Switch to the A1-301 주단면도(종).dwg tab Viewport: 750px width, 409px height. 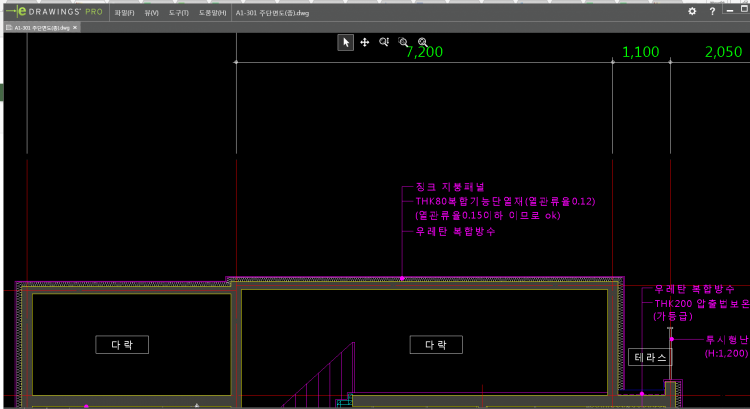pos(42,27)
